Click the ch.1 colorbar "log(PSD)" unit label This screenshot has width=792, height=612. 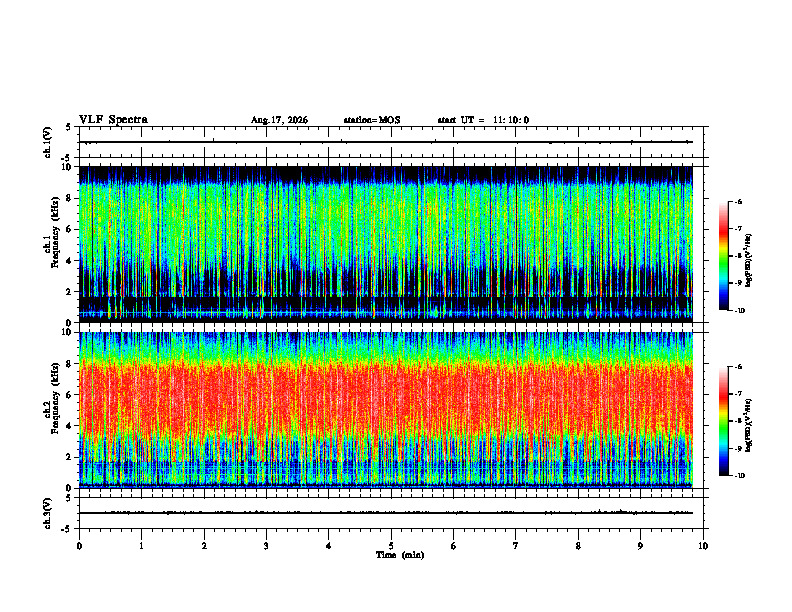pos(749,260)
